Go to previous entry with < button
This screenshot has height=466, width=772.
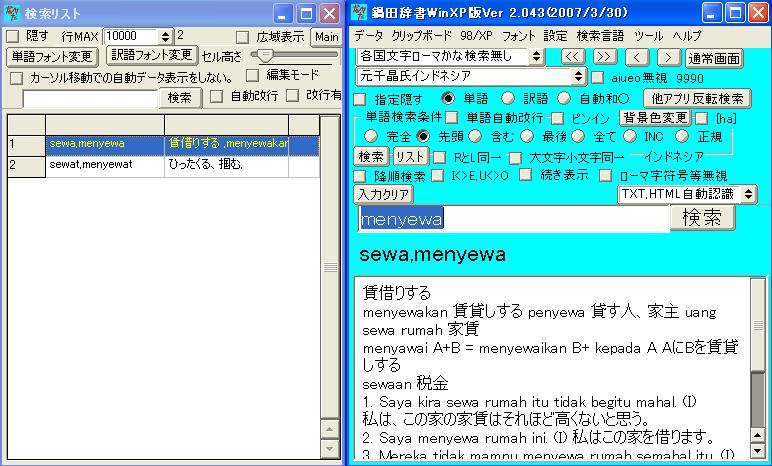636,56
